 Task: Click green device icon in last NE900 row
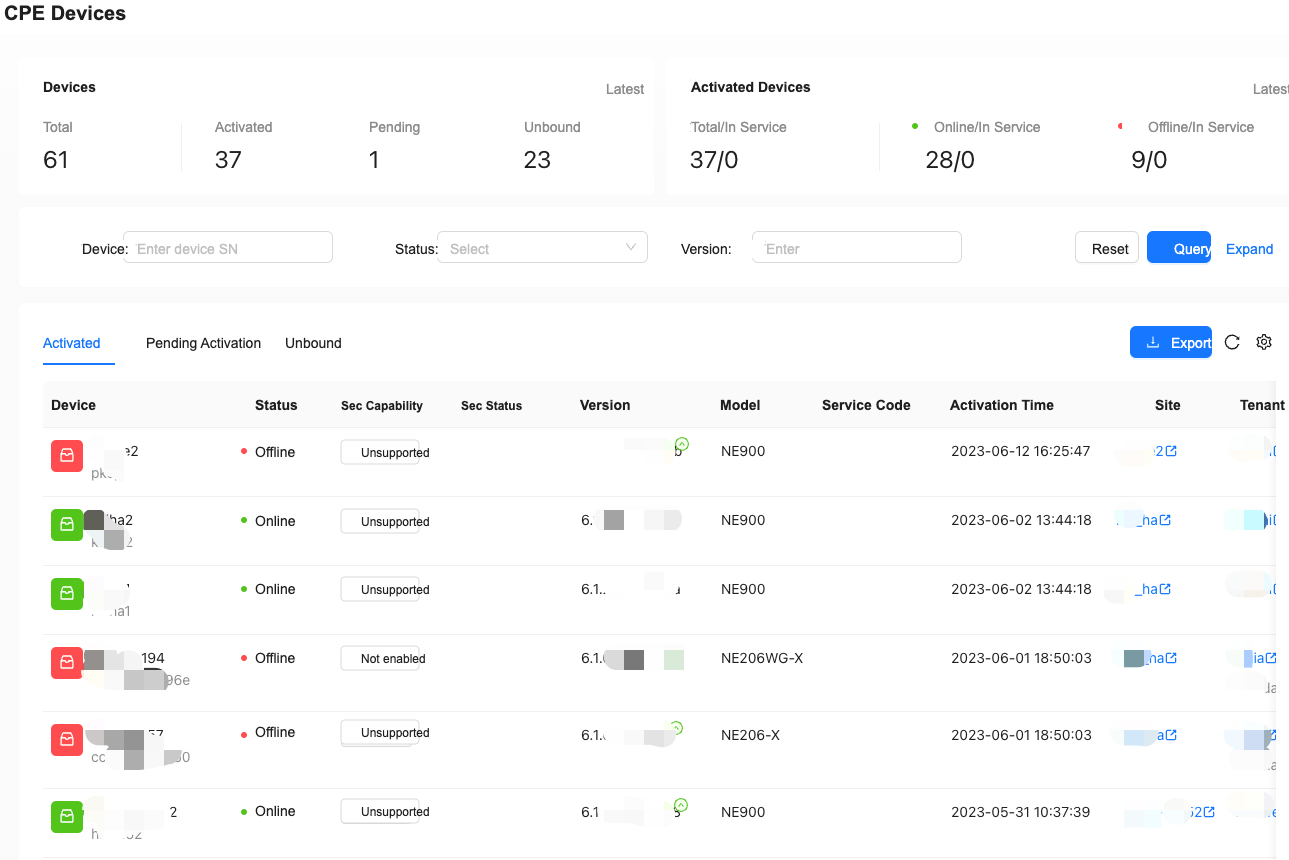point(67,817)
